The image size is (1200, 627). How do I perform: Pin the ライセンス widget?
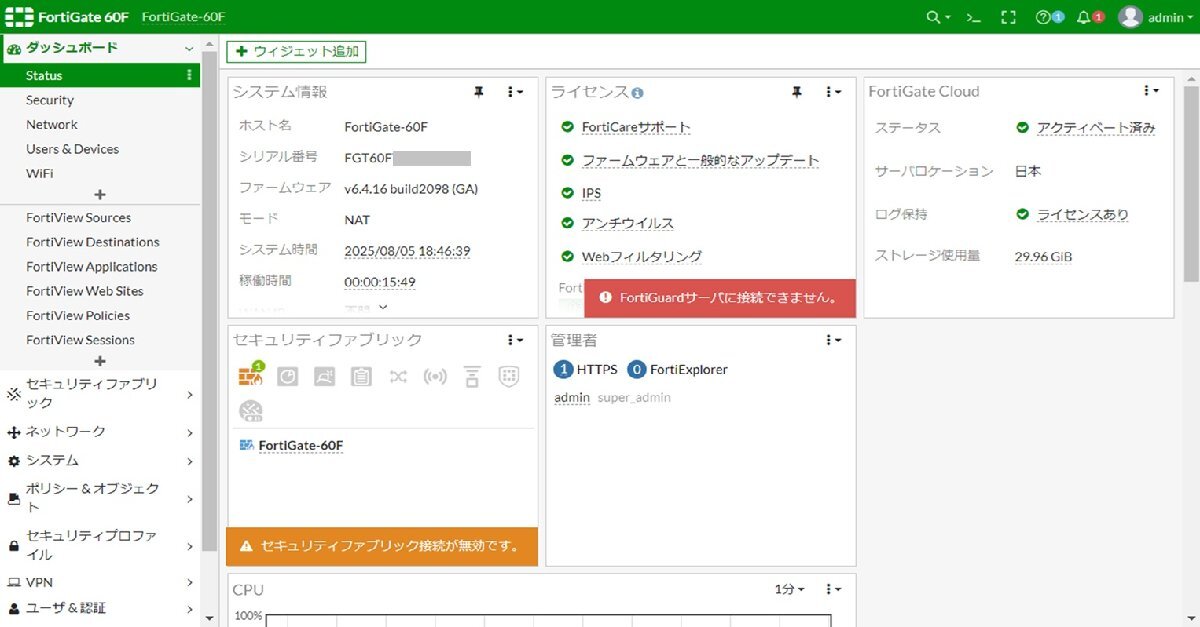coord(797,92)
